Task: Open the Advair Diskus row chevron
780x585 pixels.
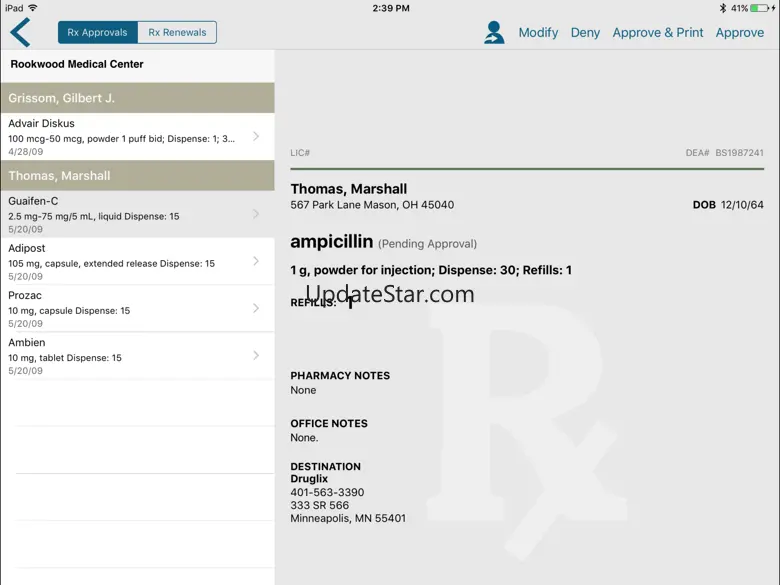Action: point(256,136)
